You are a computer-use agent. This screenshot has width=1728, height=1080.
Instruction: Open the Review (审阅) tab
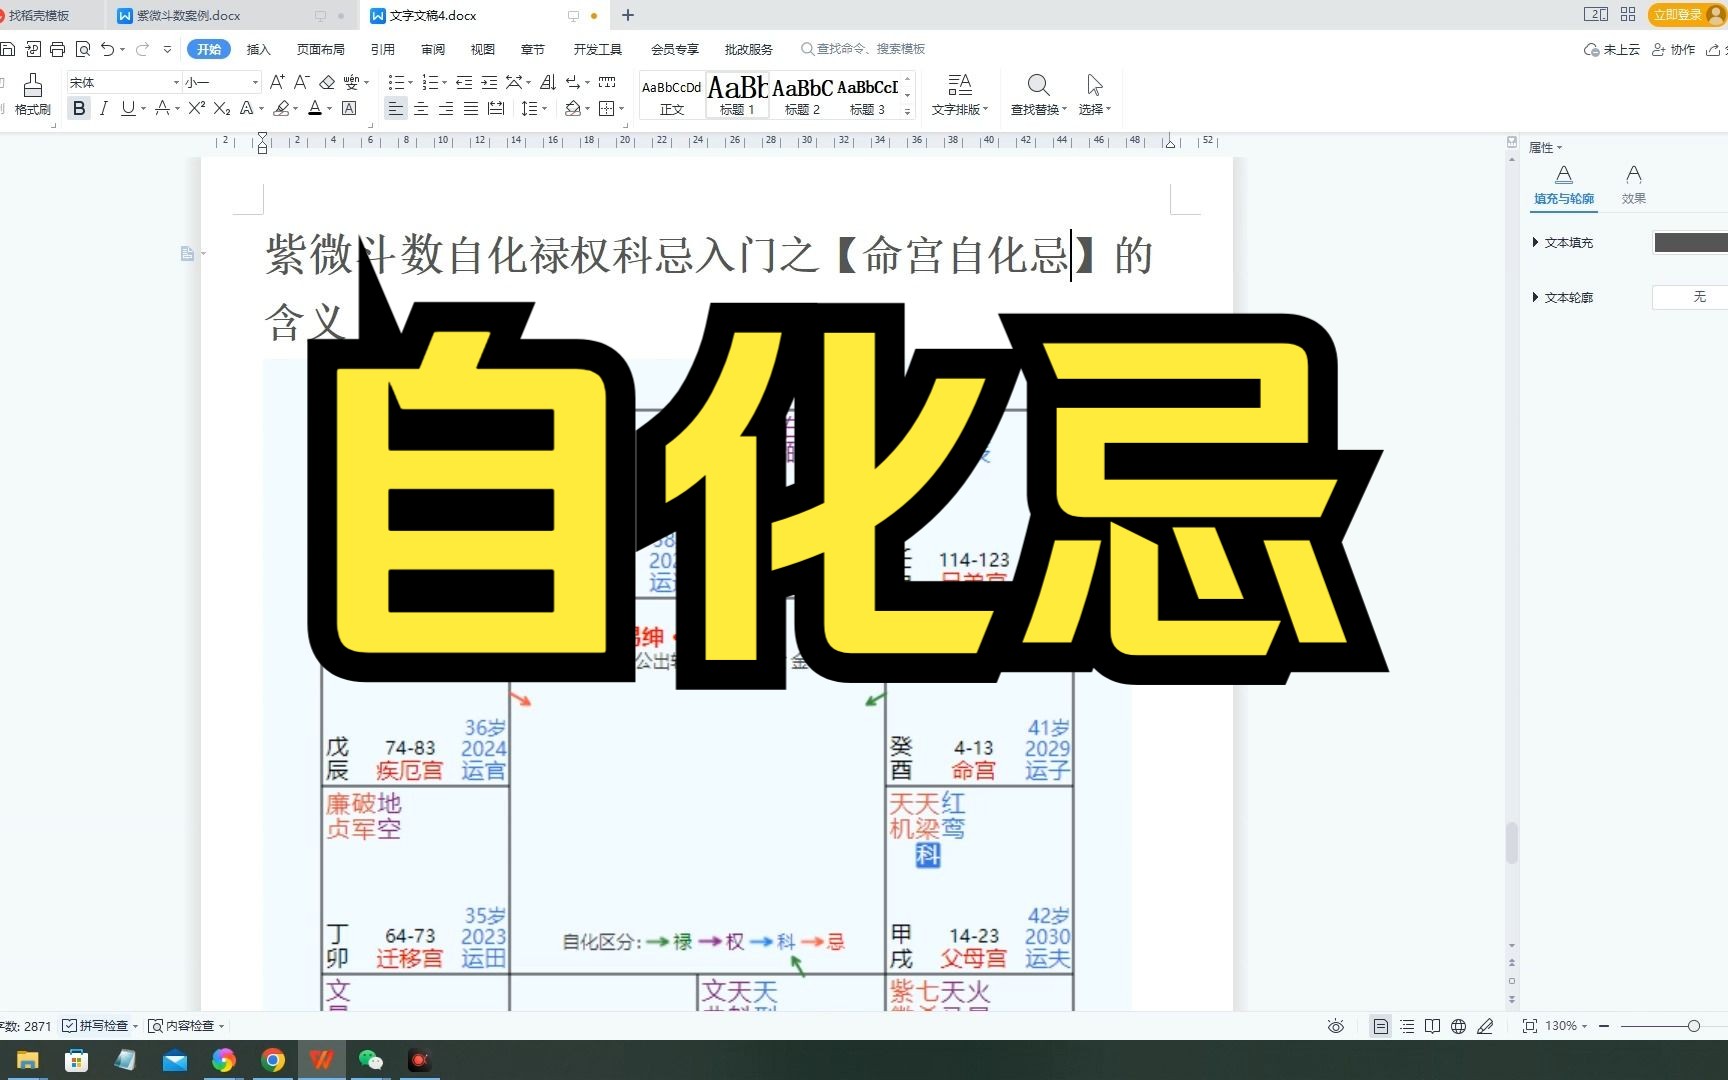point(433,49)
